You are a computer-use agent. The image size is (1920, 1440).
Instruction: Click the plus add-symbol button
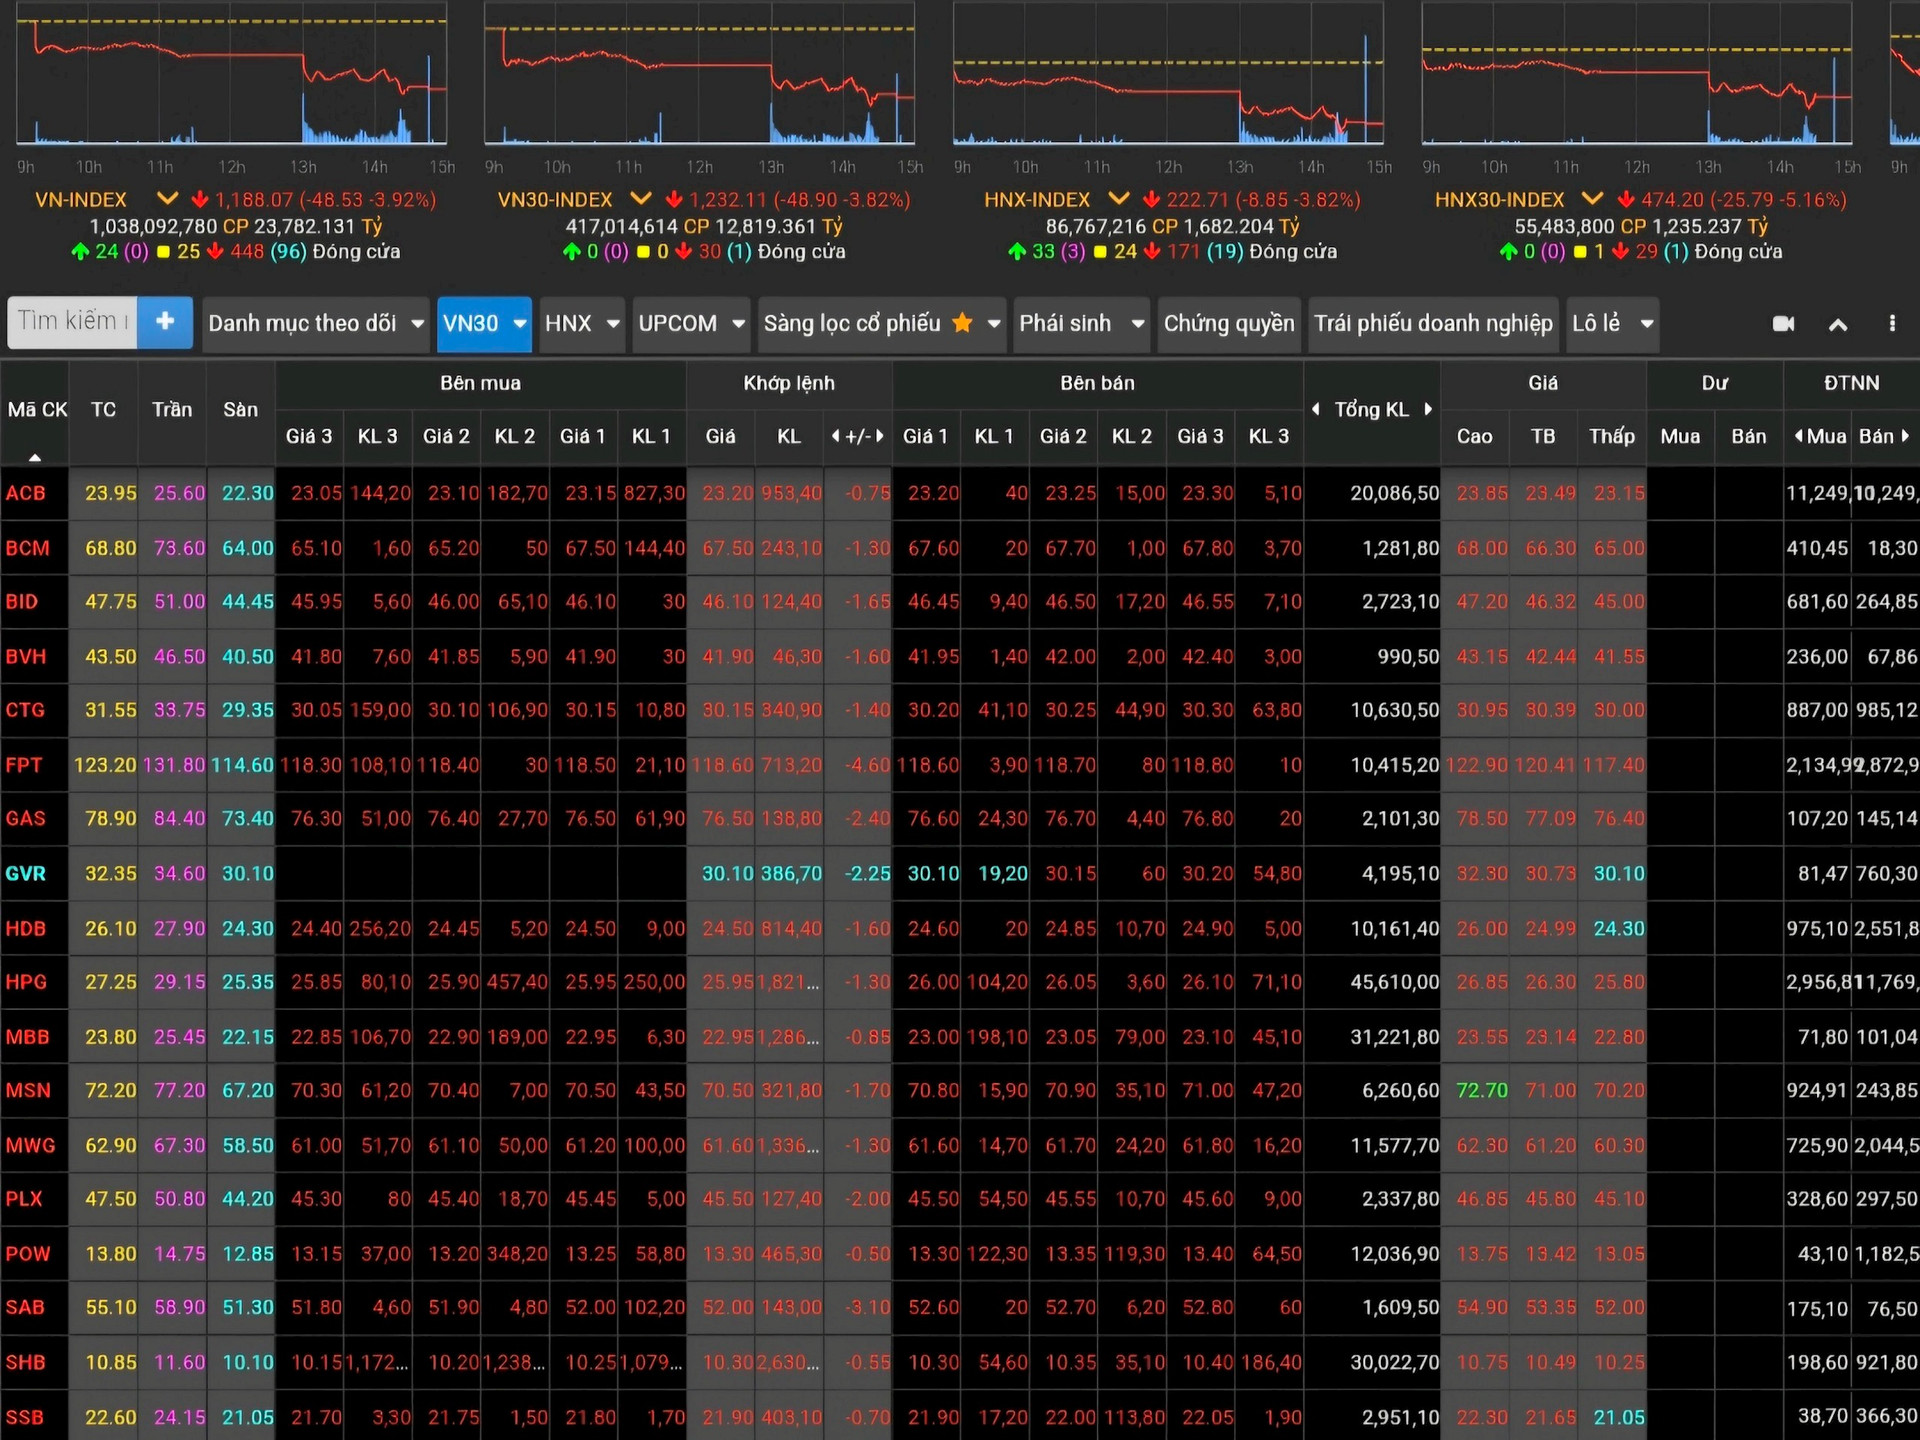pyautogui.click(x=165, y=322)
